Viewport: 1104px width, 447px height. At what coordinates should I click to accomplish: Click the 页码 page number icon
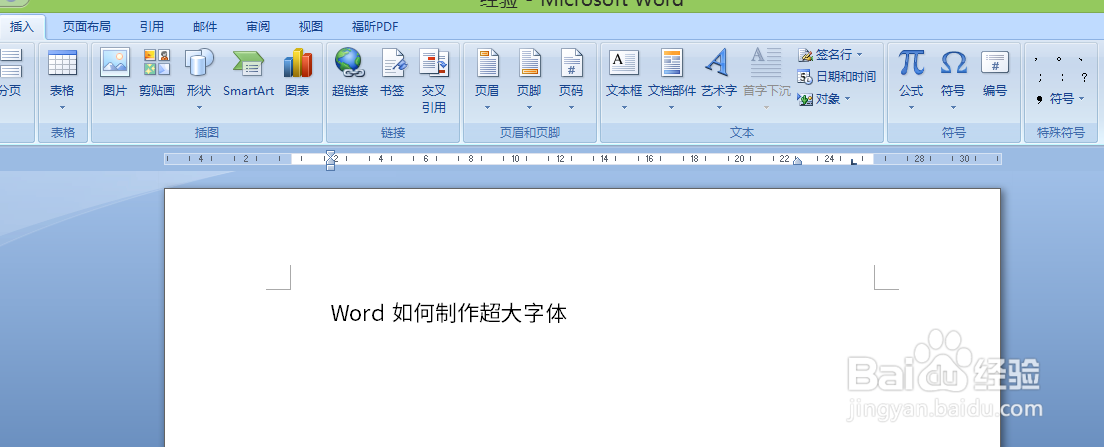571,63
